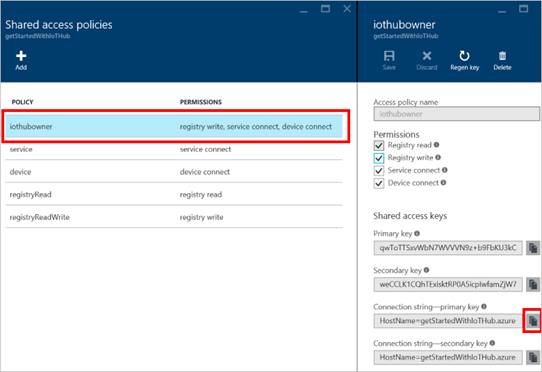Discard changes to the iothubowner policy

coord(427,61)
